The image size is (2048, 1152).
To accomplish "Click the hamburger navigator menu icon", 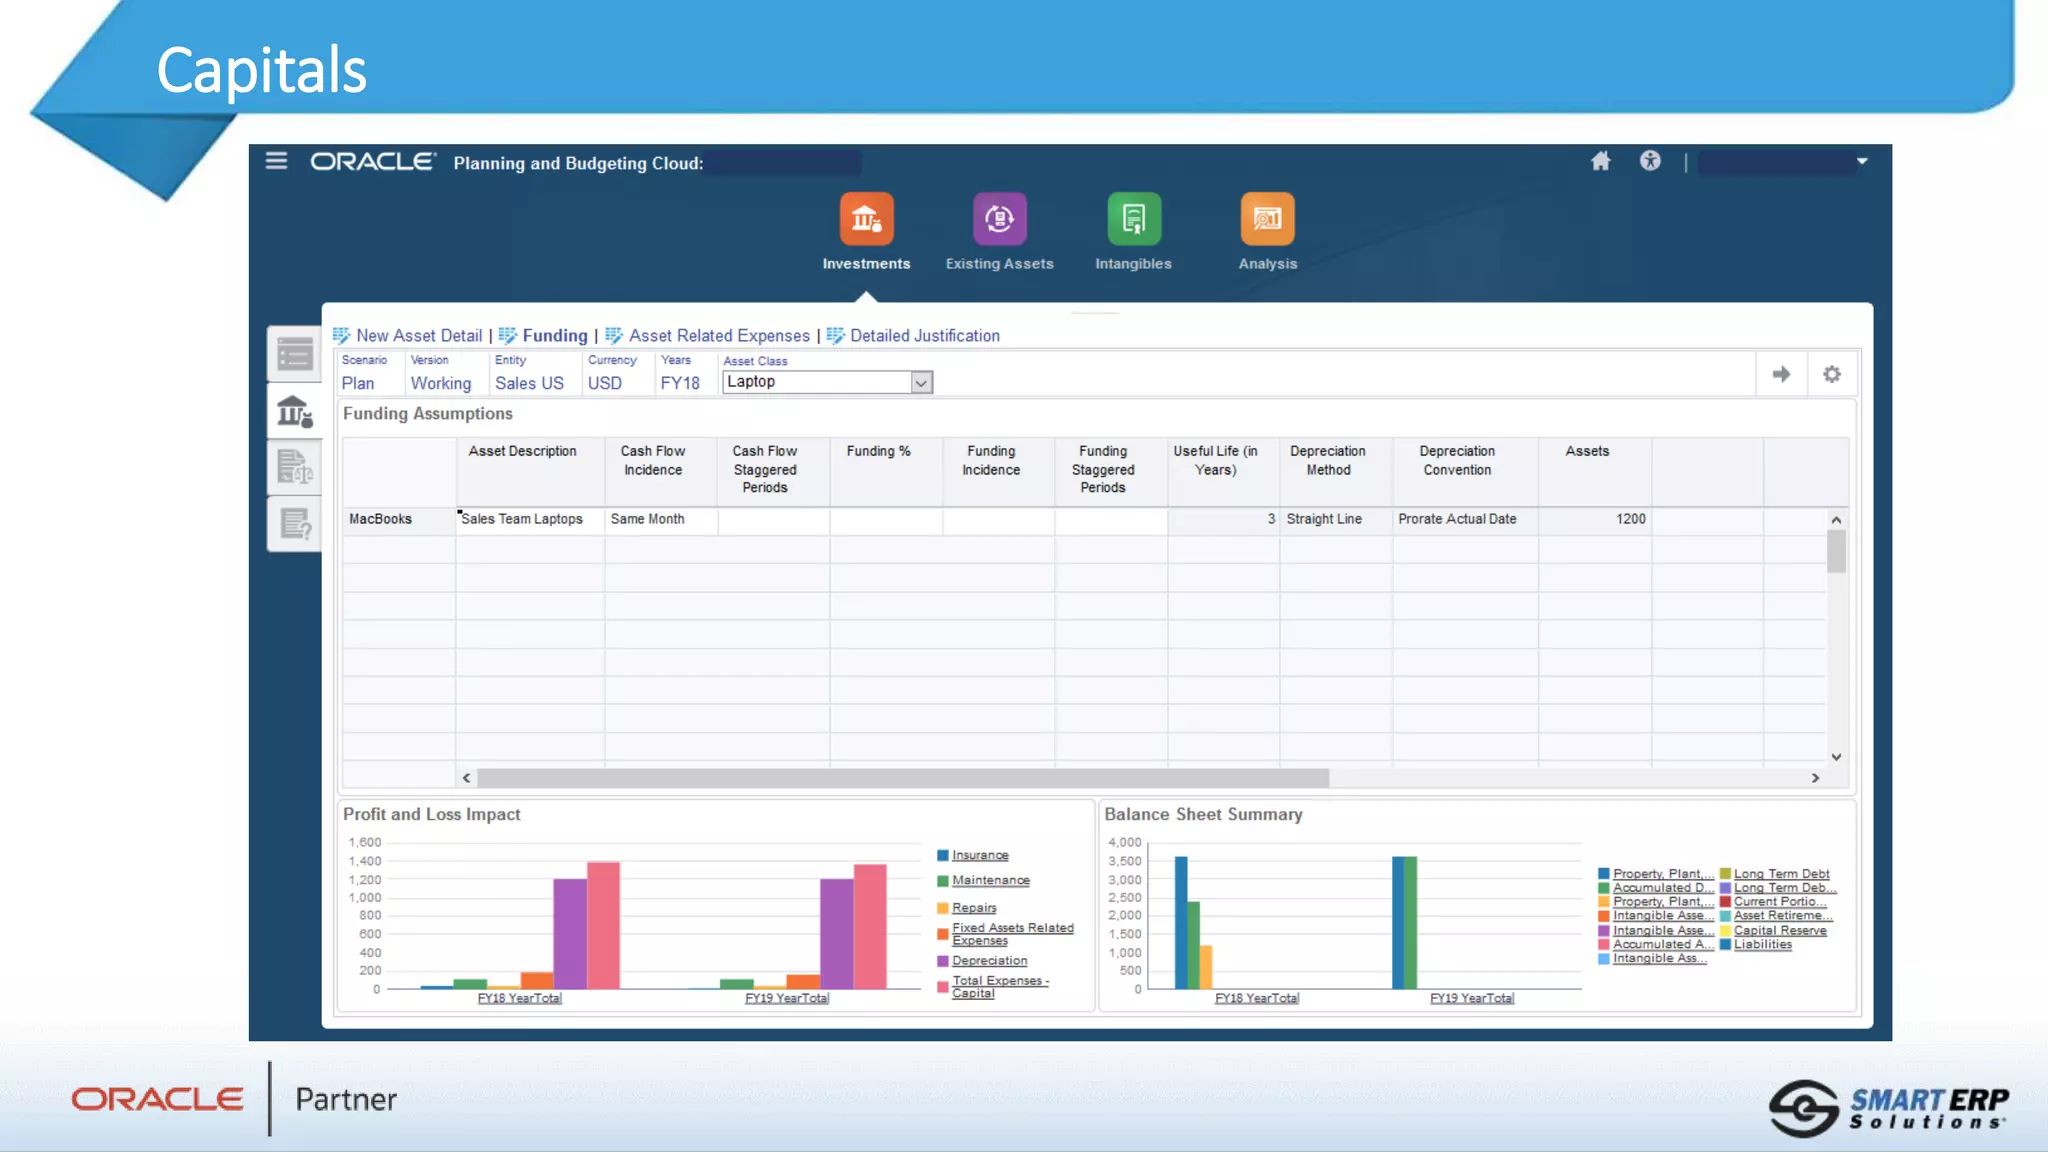I will tap(276, 161).
